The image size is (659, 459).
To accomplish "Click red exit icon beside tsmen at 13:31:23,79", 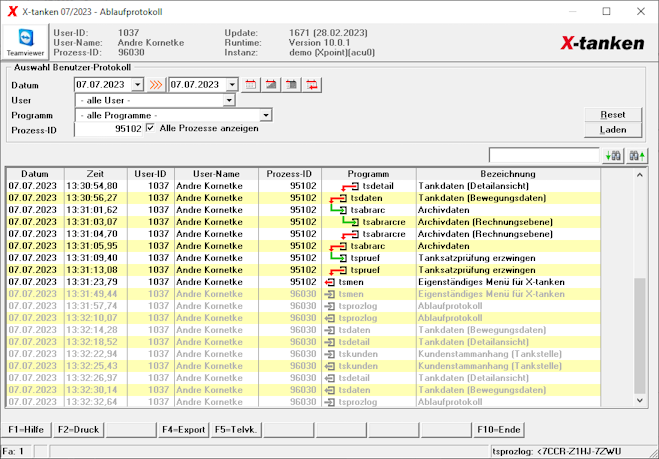I will pyautogui.click(x=330, y=282).
